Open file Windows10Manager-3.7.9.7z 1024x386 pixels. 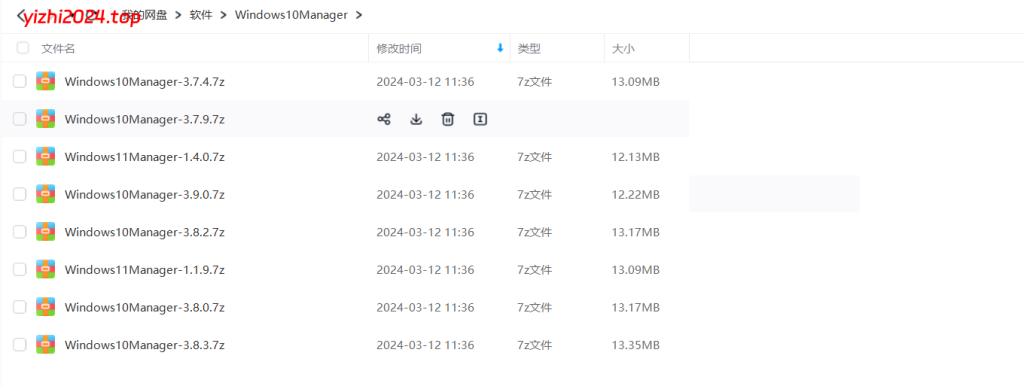coord(144,119)
